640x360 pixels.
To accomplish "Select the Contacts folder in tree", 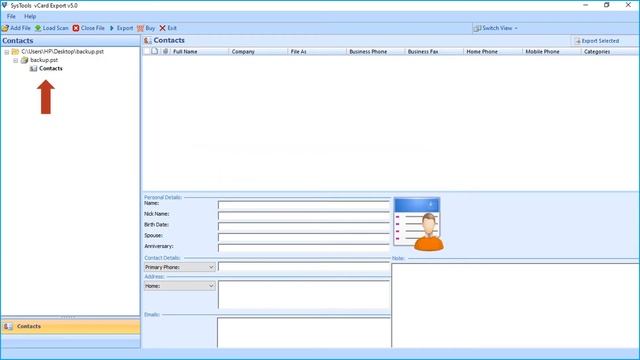I will pos(51,69).
